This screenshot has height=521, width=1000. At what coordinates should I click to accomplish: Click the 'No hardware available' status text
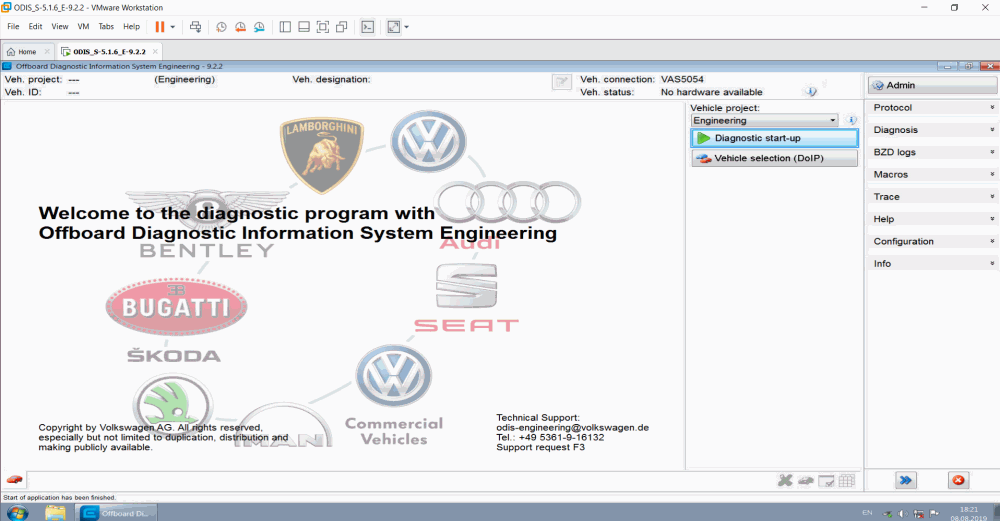(x=711, y=92)
